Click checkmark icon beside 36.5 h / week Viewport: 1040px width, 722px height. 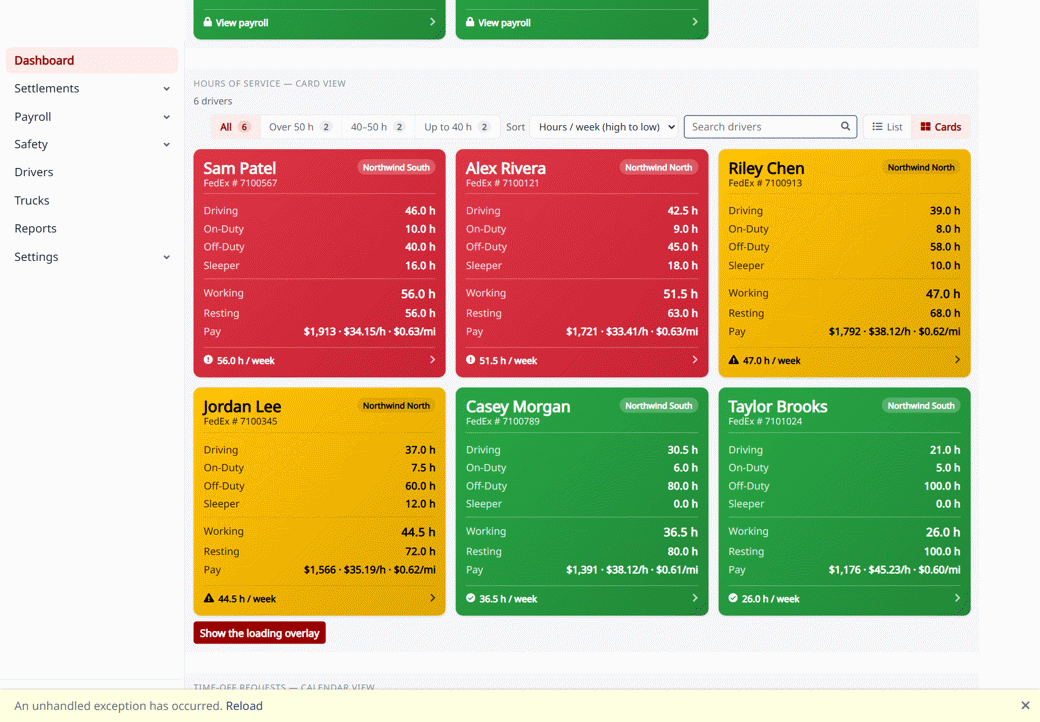point(470,598)
